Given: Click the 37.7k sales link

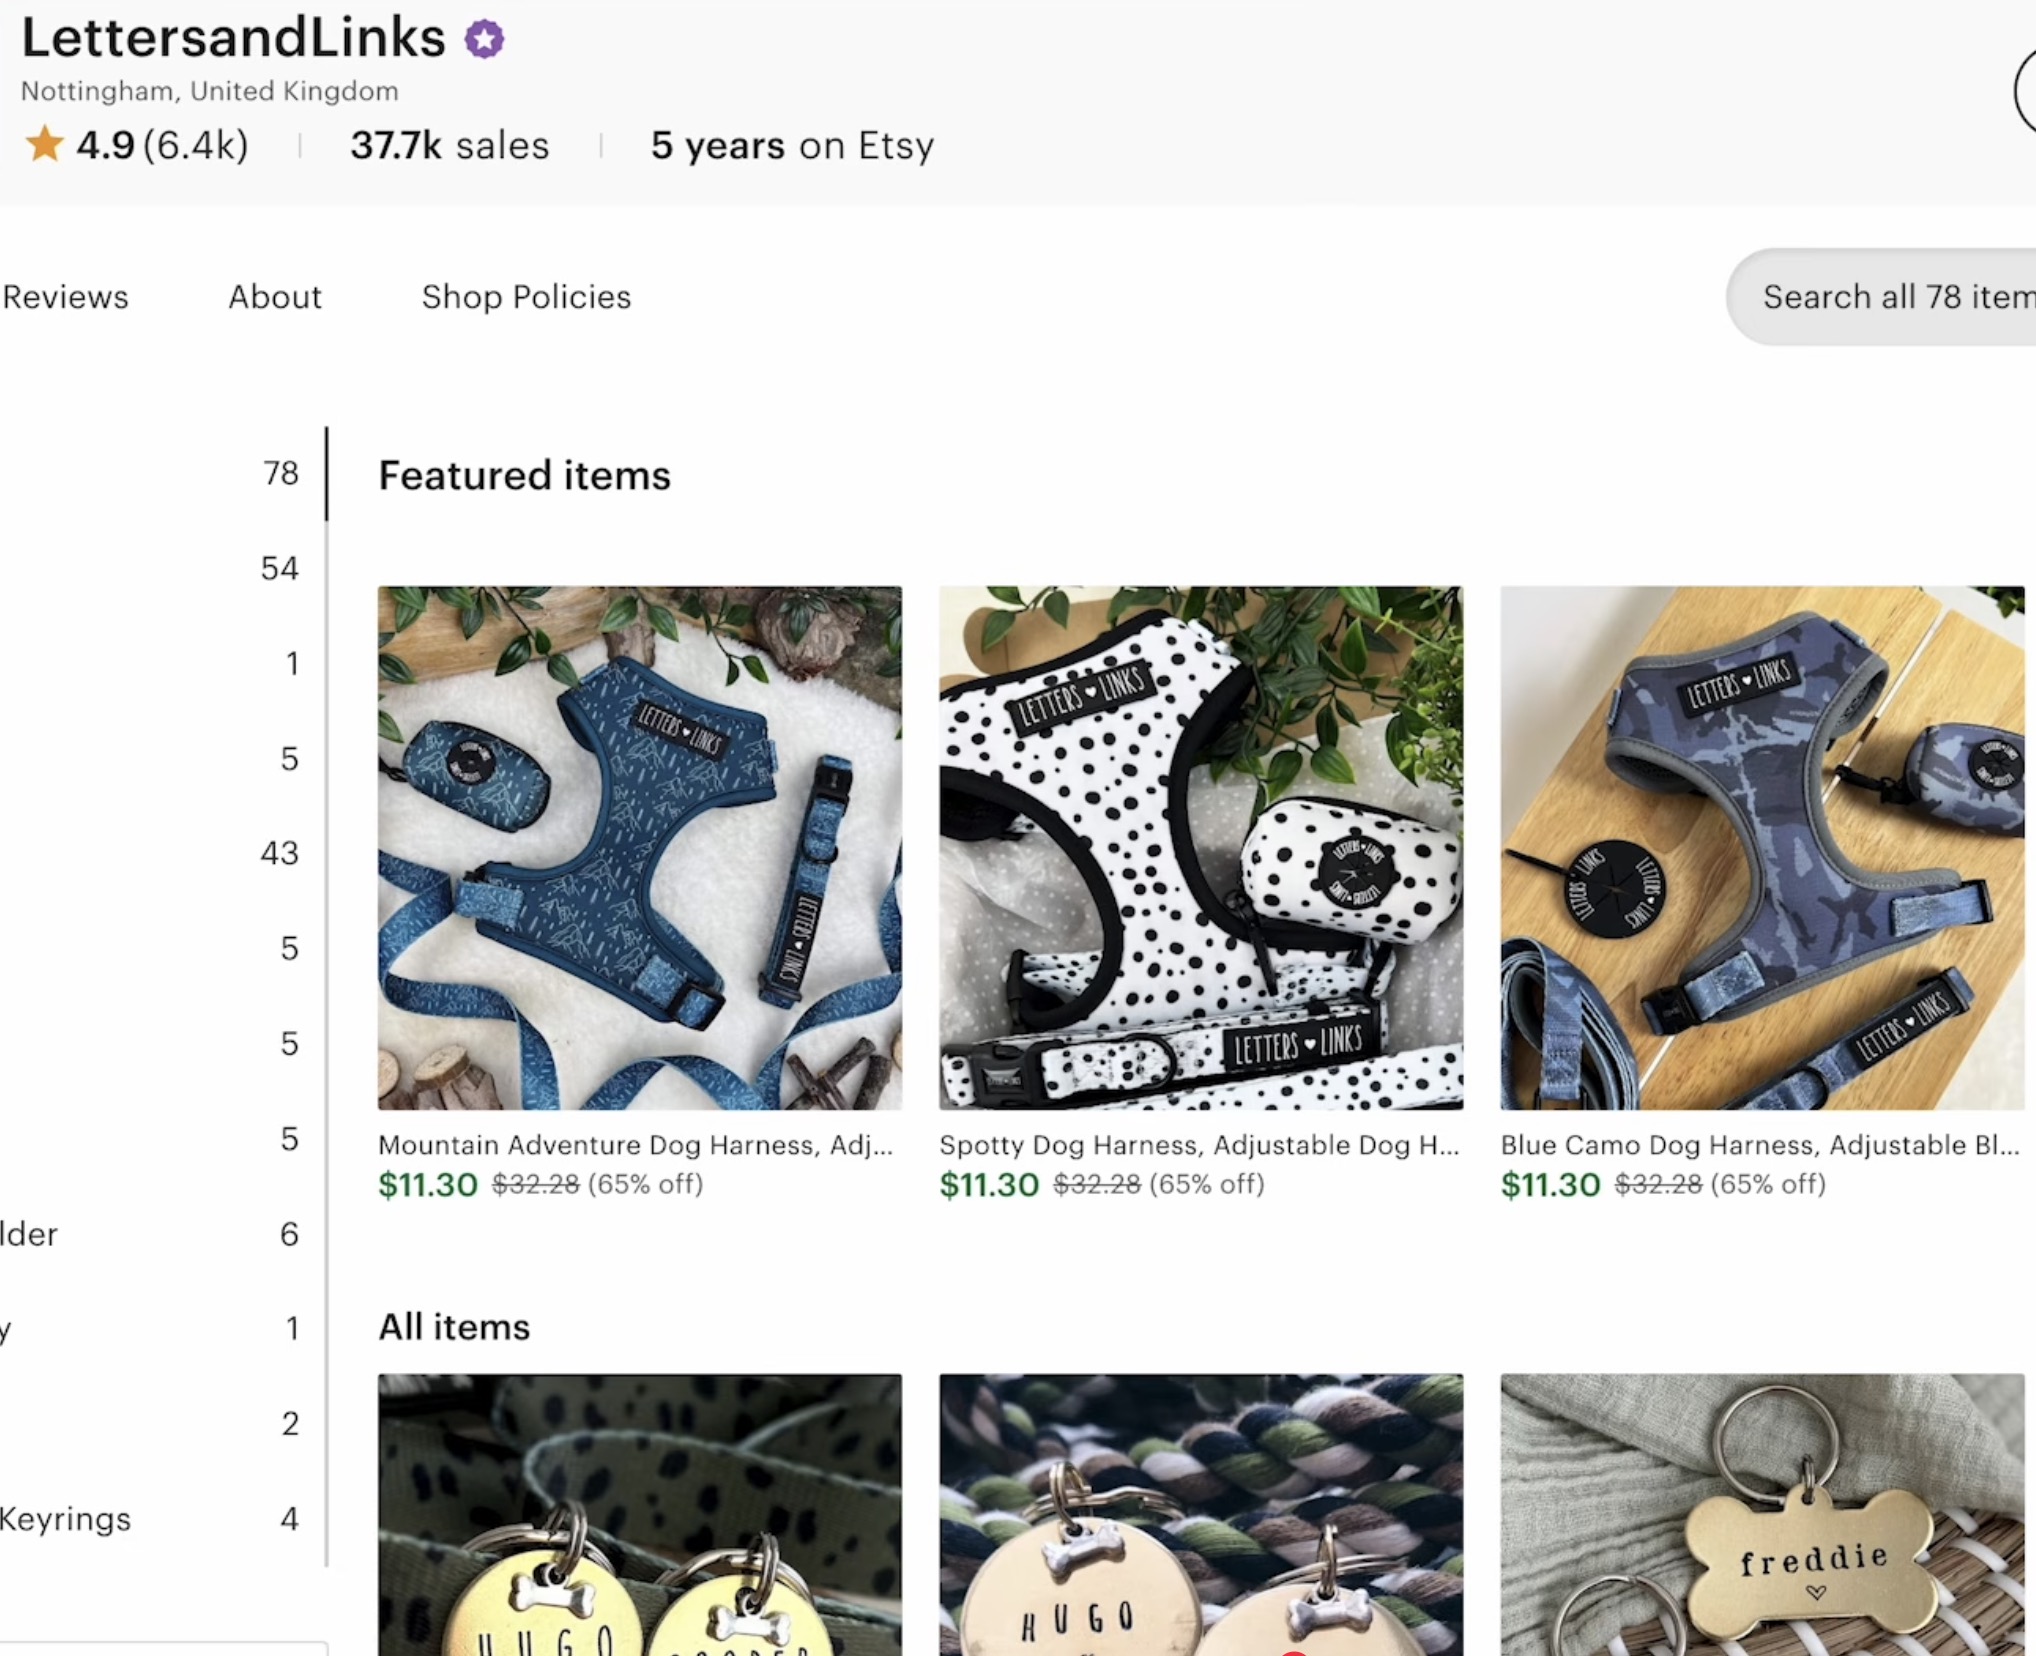Looking at the screenshot, I should pos(449,146).
